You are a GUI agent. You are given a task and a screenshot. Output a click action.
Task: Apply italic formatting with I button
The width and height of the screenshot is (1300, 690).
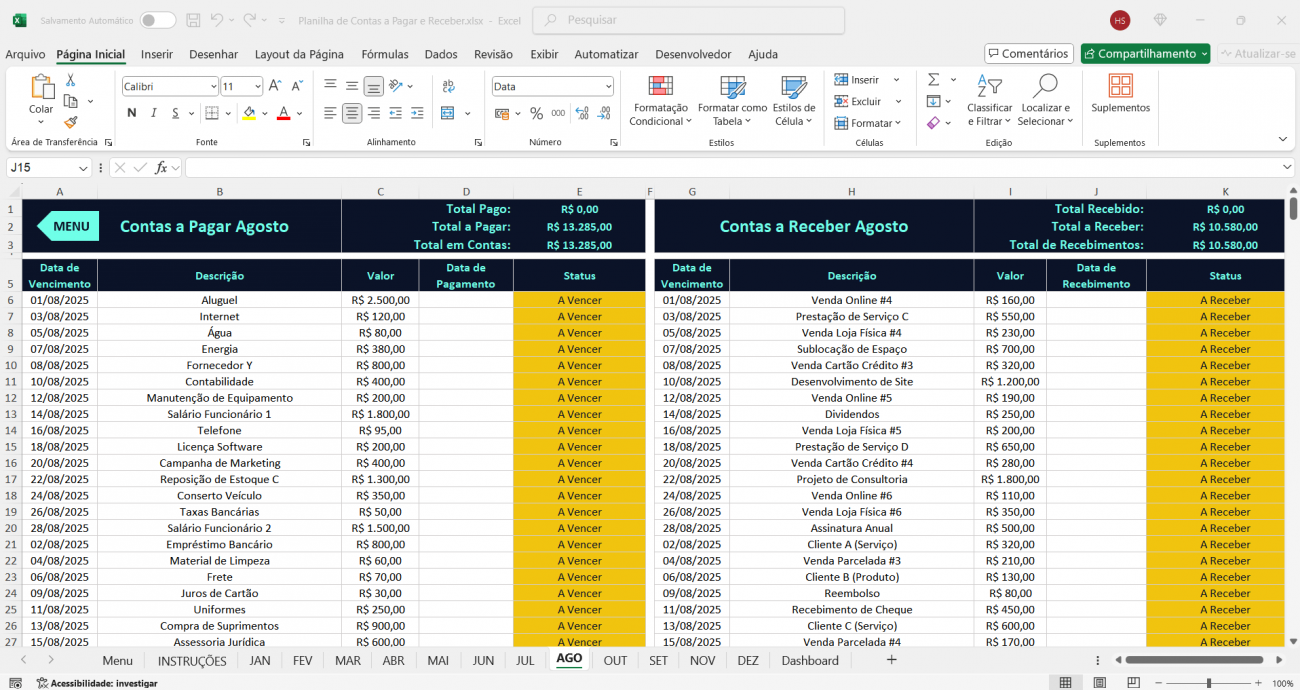pyautogui.click(x=153, y=113)
